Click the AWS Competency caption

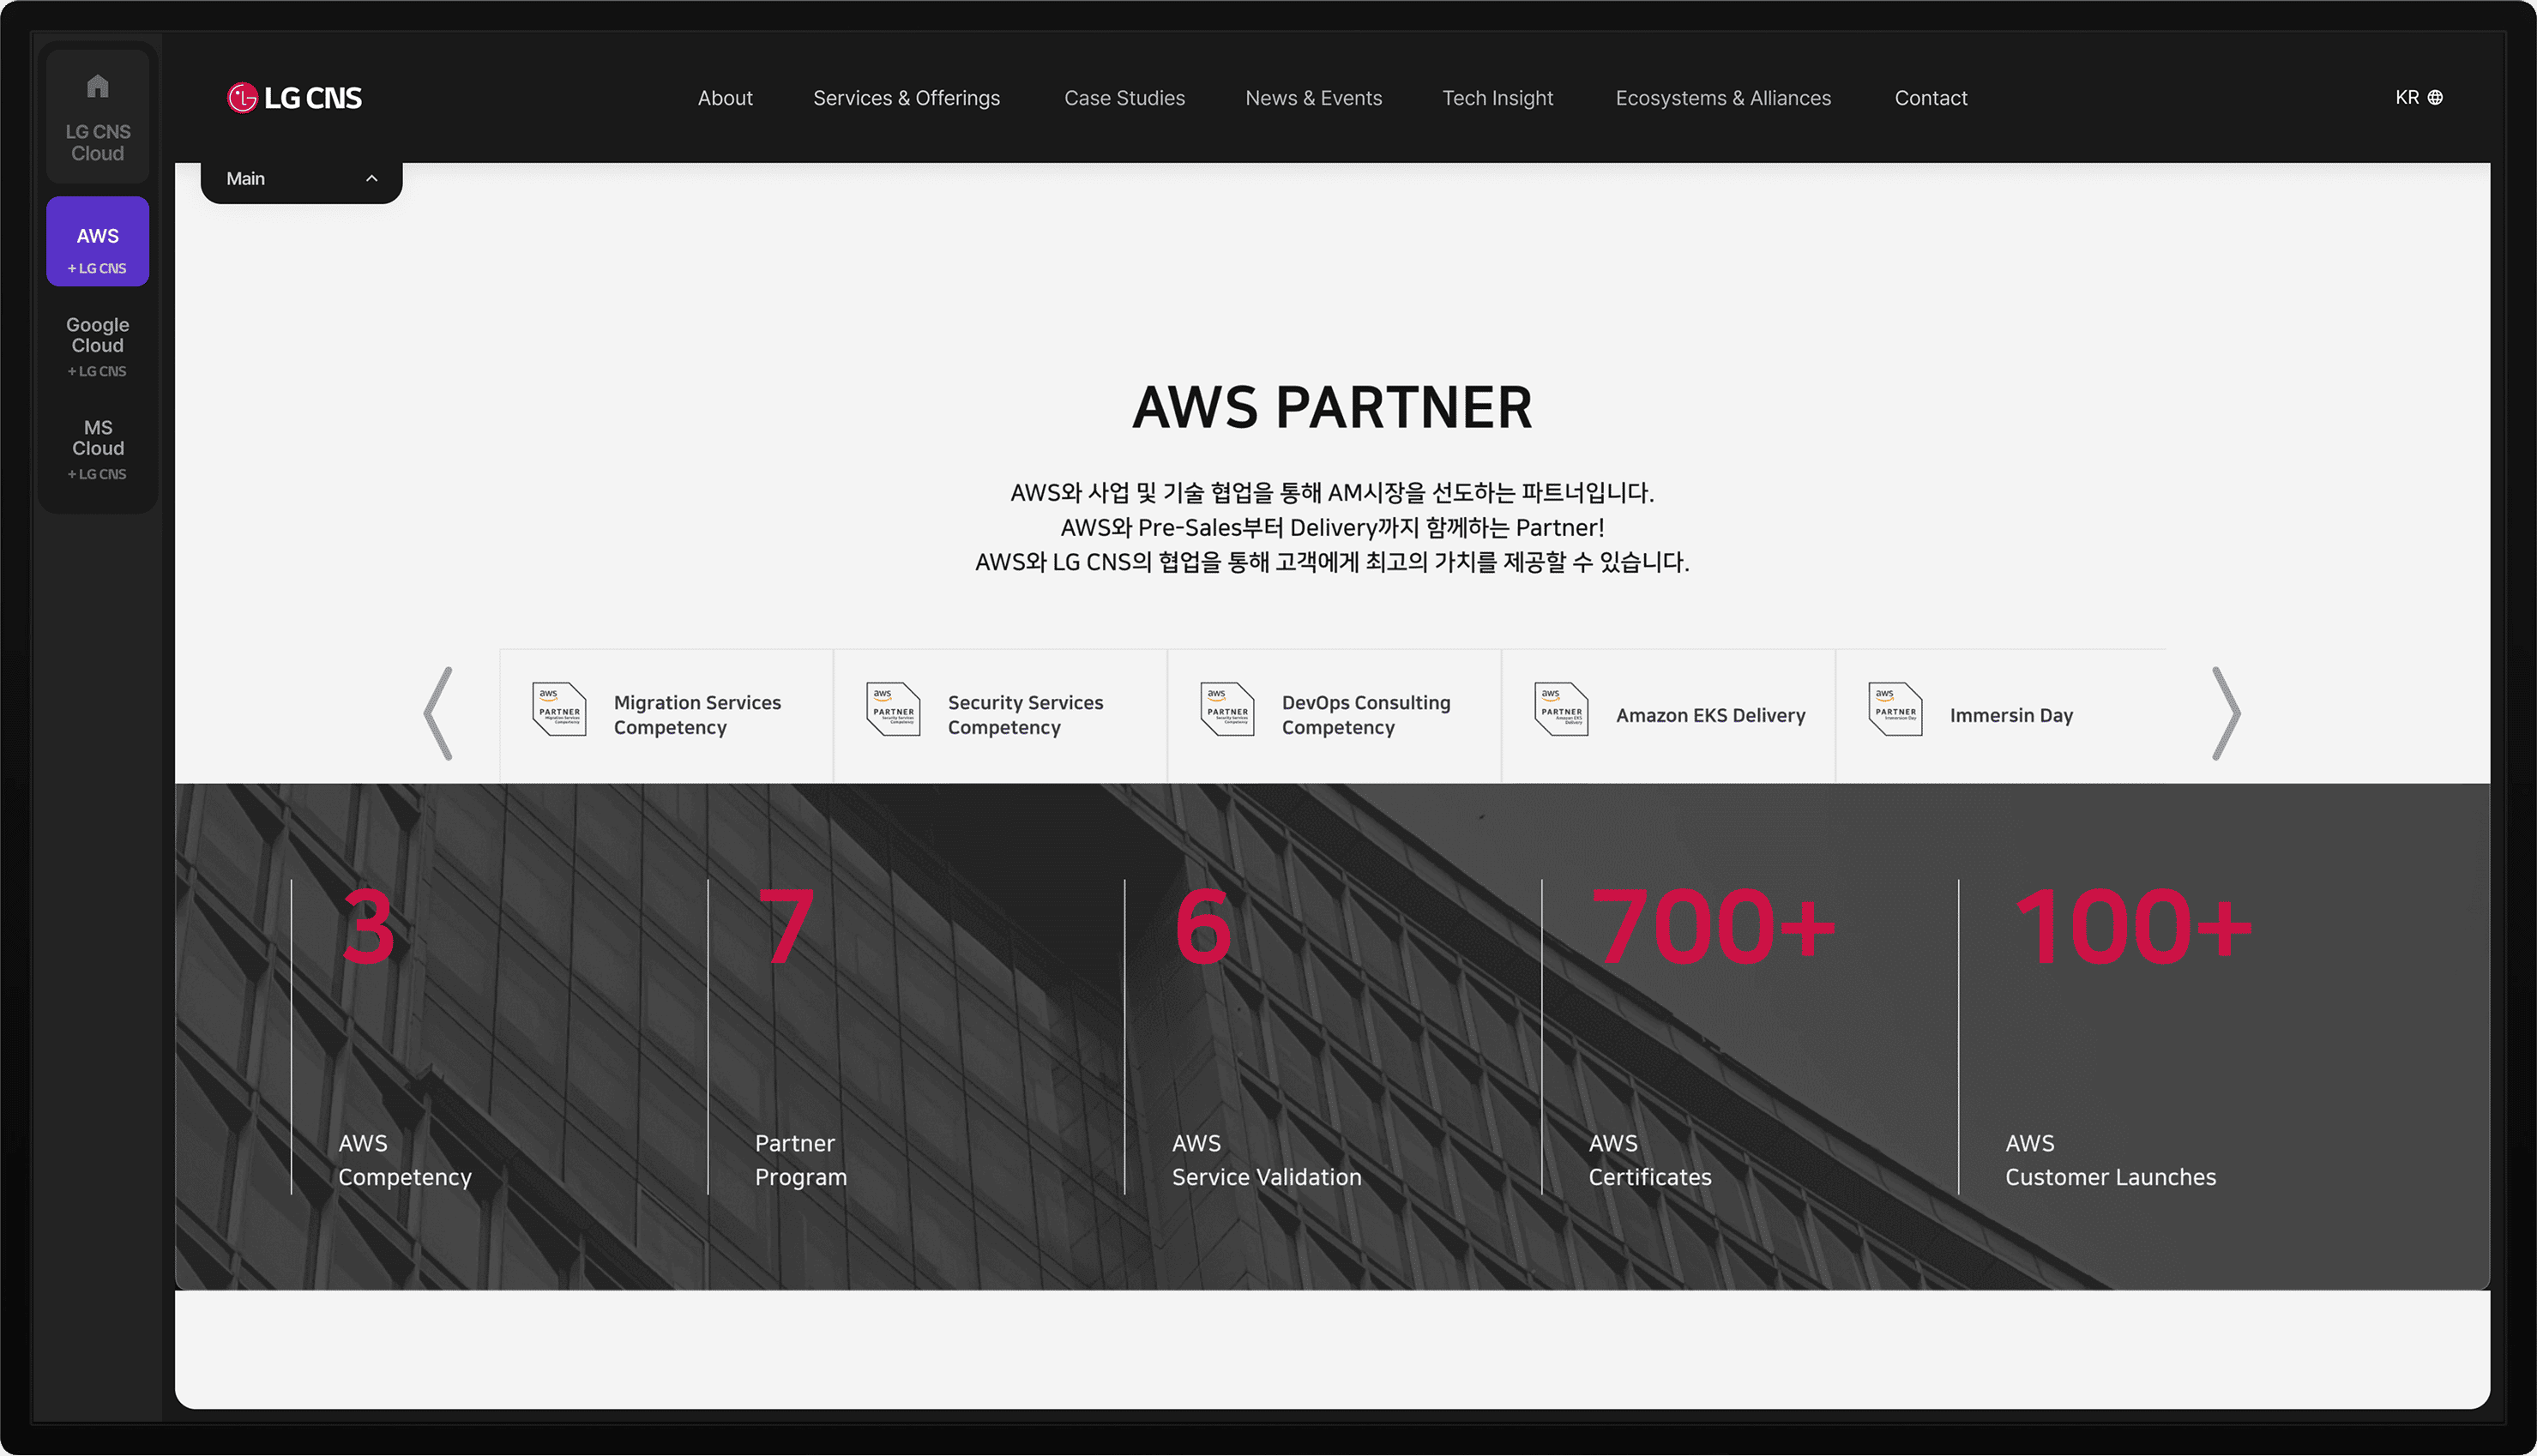click(x=405, y=1160)
